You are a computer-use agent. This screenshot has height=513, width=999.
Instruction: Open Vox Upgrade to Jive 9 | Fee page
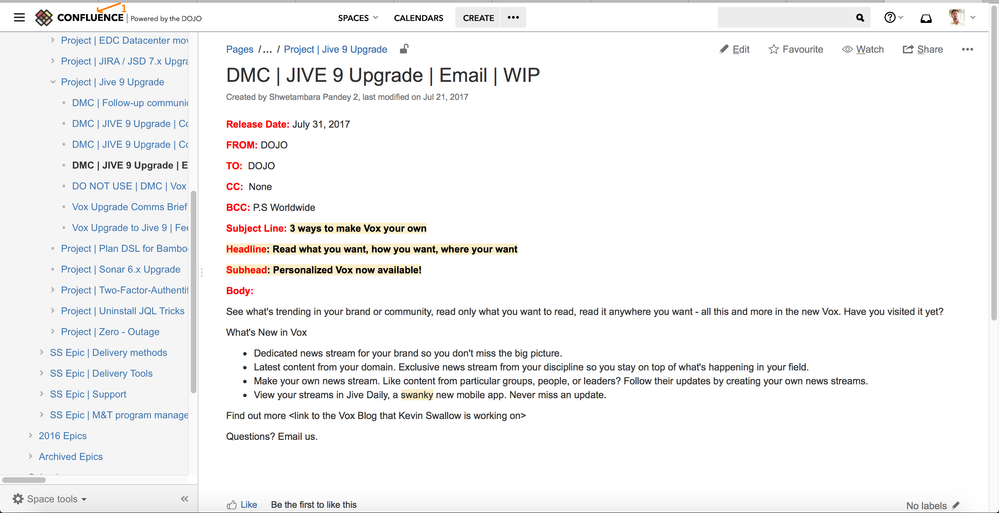click(x=130, y=228)
